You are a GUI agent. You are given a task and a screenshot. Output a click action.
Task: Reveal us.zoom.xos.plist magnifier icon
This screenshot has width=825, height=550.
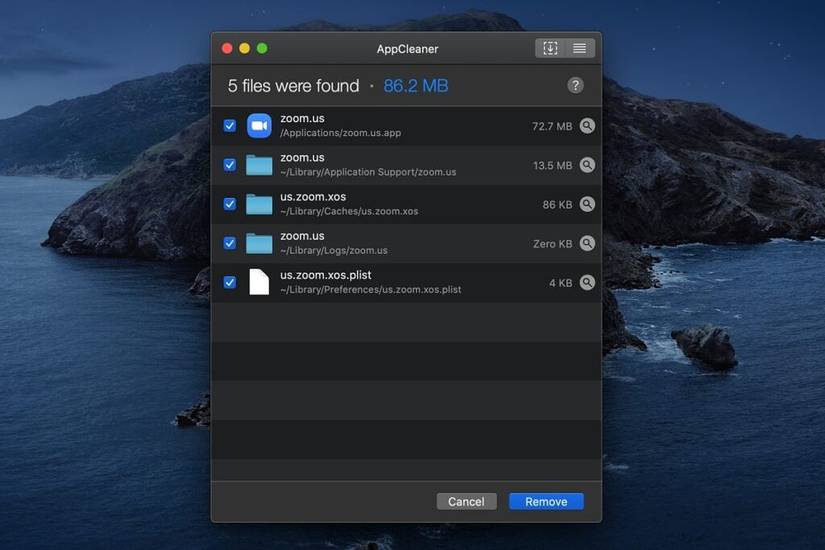(587, 283)
